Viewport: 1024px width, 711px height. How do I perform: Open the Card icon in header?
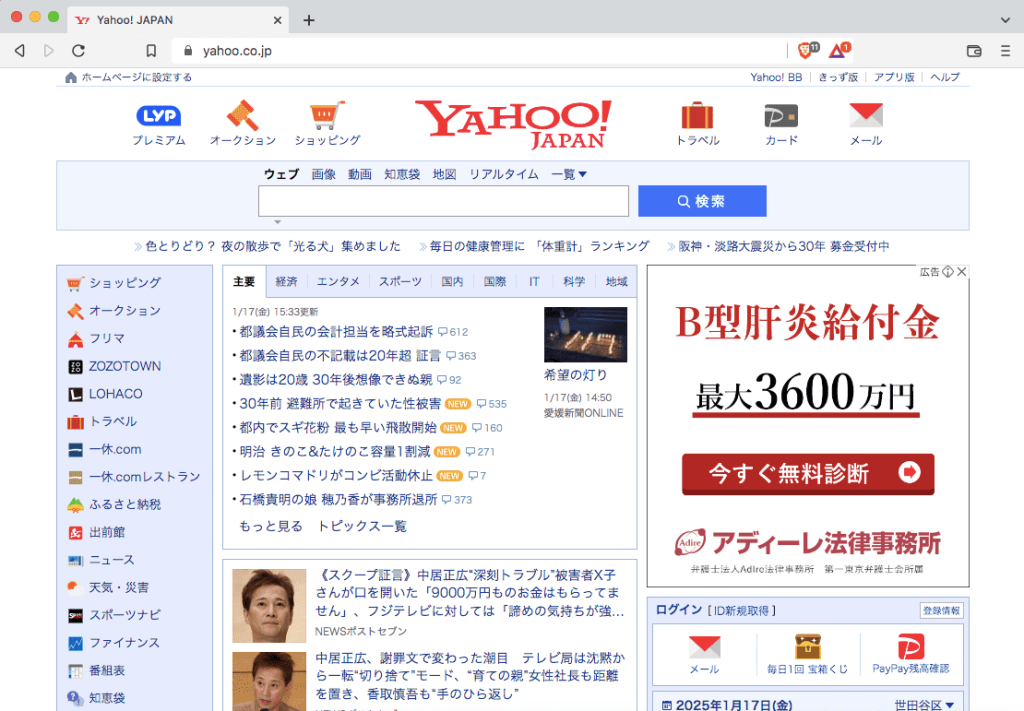781,116
